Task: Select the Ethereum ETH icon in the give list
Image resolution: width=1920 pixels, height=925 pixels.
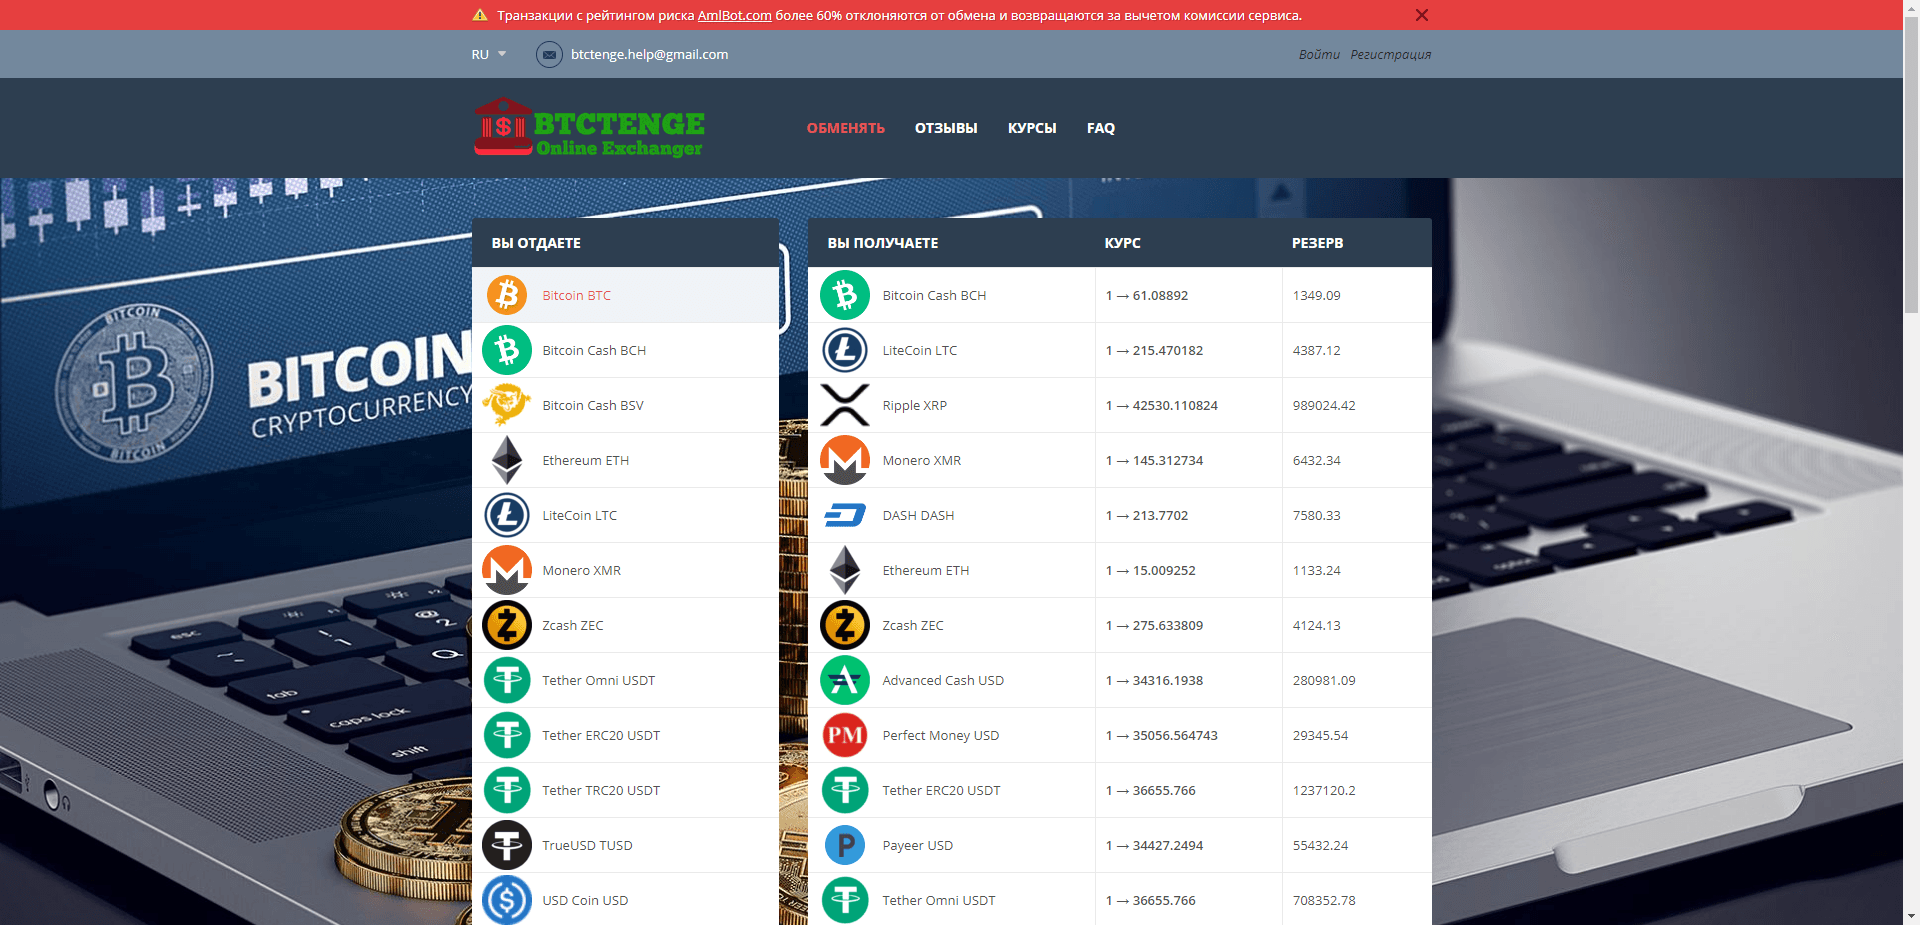Action: 507,460
